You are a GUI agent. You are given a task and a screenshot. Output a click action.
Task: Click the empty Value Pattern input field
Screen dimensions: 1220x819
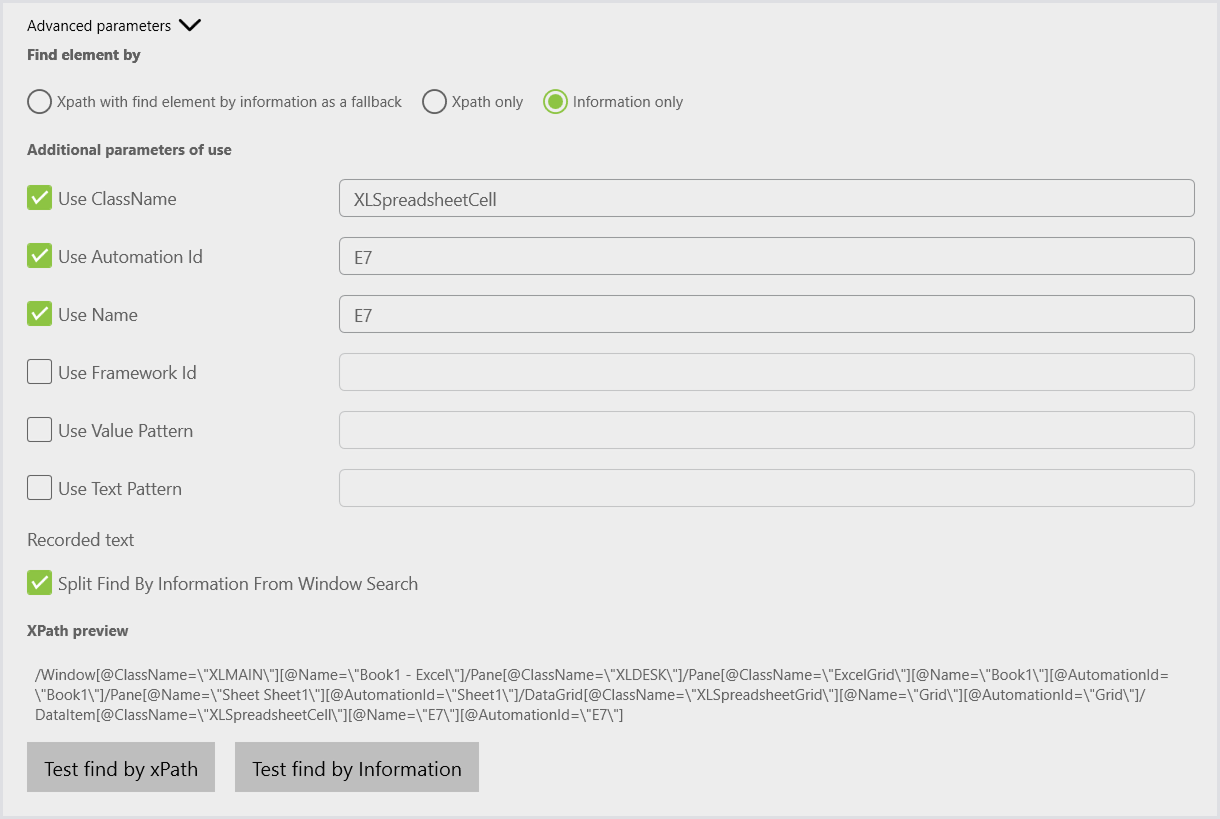tap(767, 430)
